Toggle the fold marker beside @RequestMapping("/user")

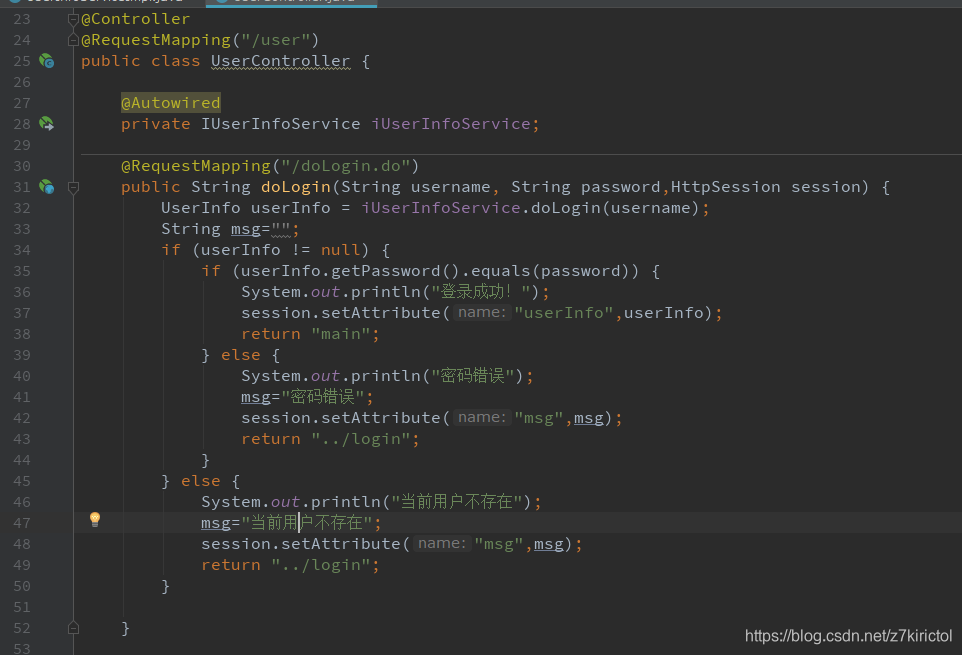pyautogui.click(x=73, y=40)
